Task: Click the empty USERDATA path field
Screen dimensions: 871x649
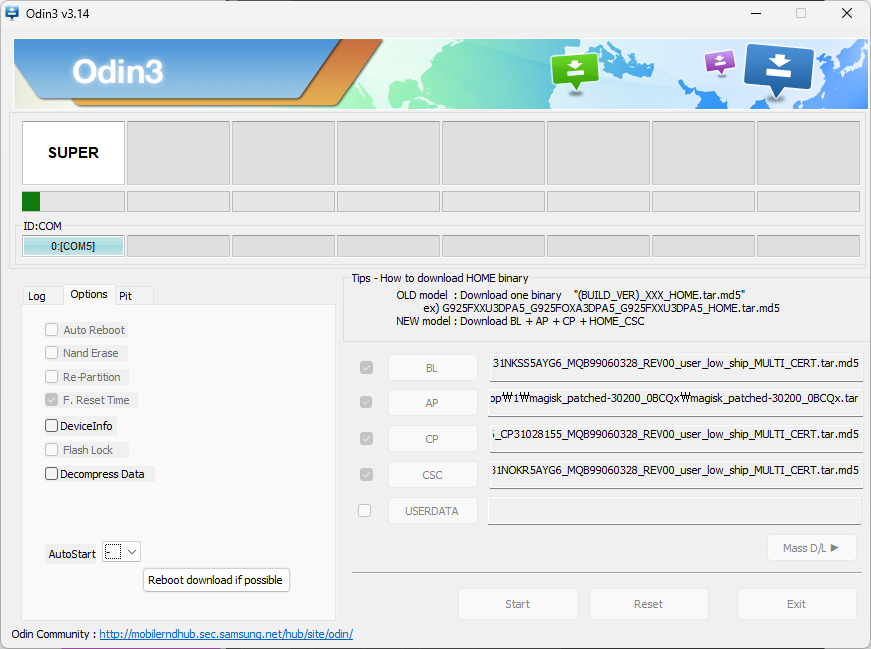Action: [674, 511]
